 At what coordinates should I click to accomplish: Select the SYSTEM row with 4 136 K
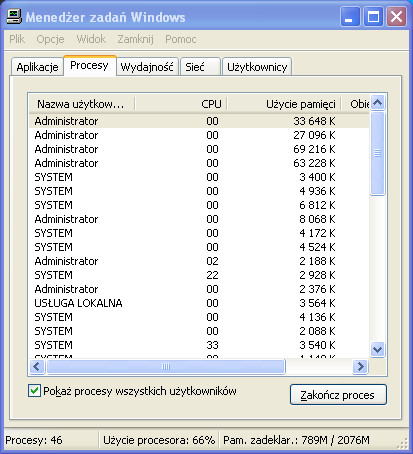199,317
